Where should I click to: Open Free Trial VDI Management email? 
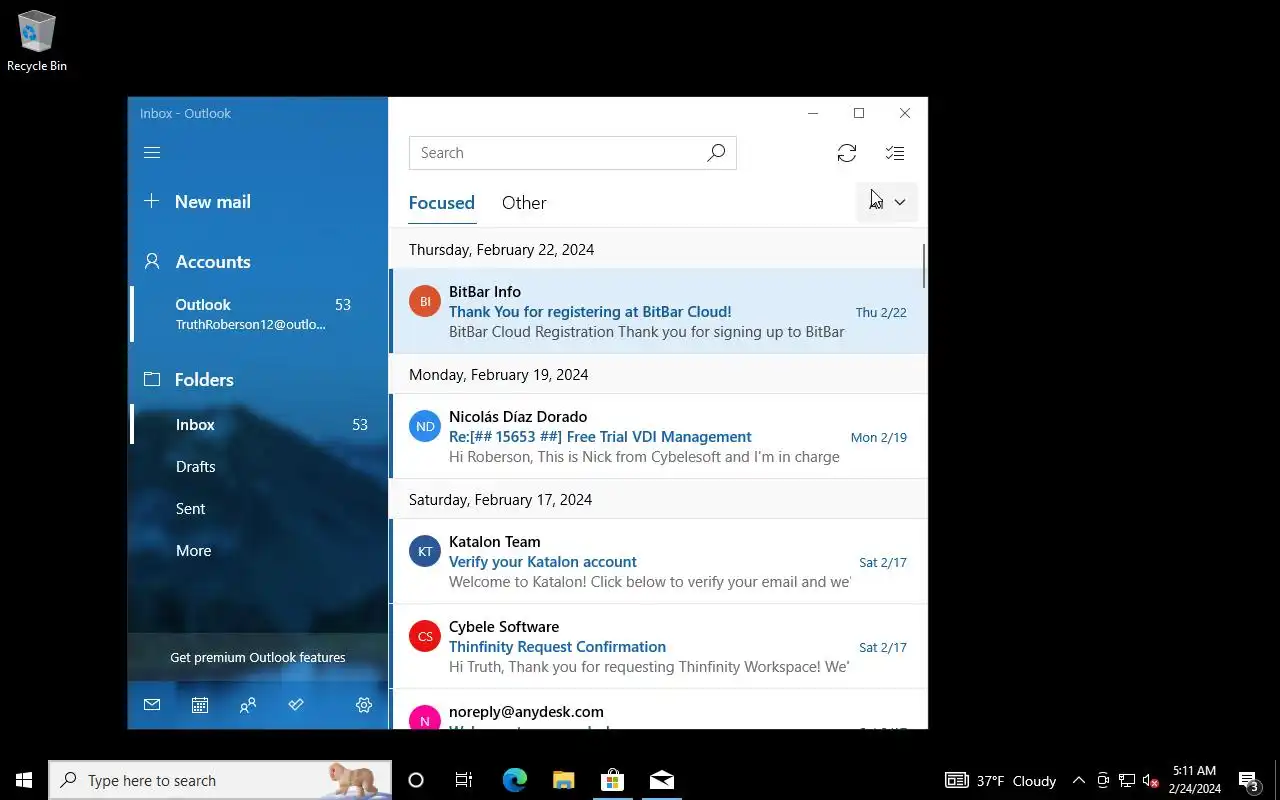pyautogui.click(x=659, y=436)
